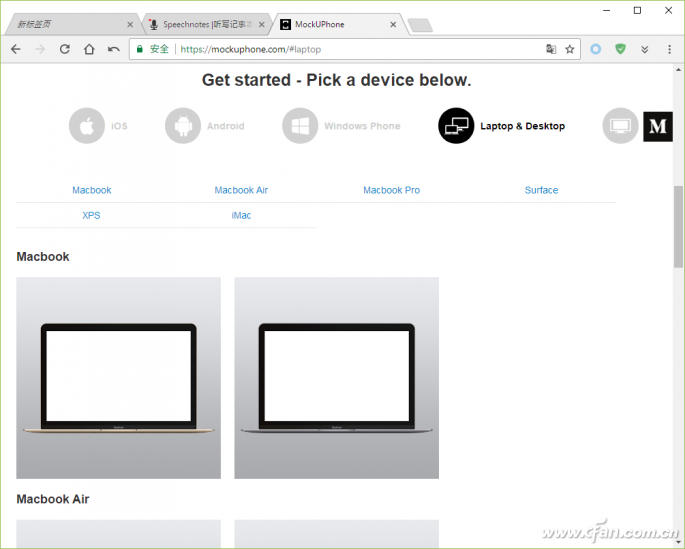
Task: Open the green shield extension
Action: click(x=620, y=49)
